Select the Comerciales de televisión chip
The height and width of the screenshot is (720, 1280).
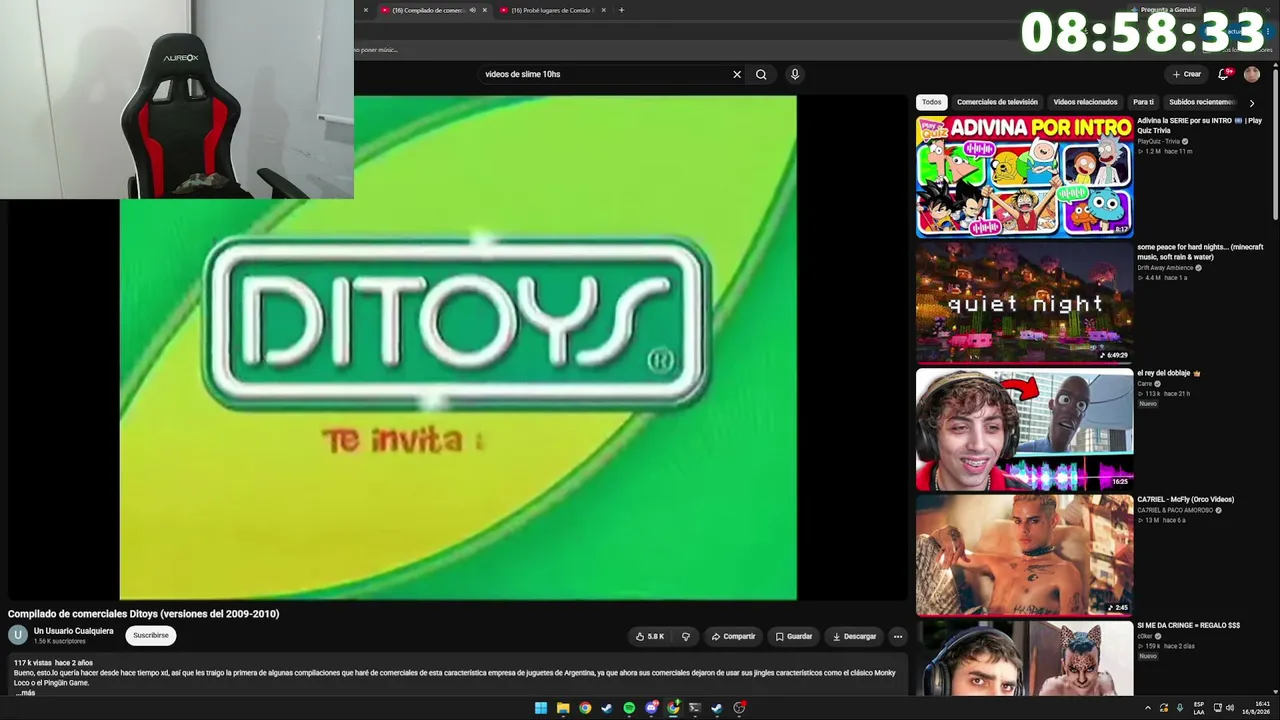pyautogui.click(x=997, y=102)
